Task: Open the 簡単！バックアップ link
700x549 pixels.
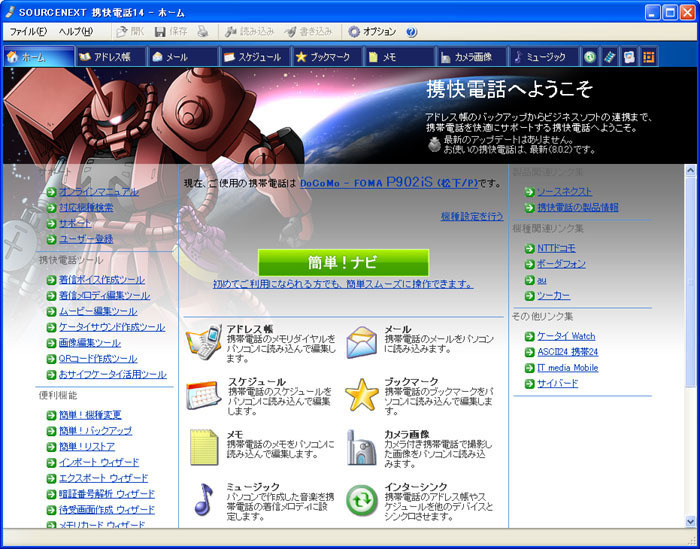Action: pos(96,431)
